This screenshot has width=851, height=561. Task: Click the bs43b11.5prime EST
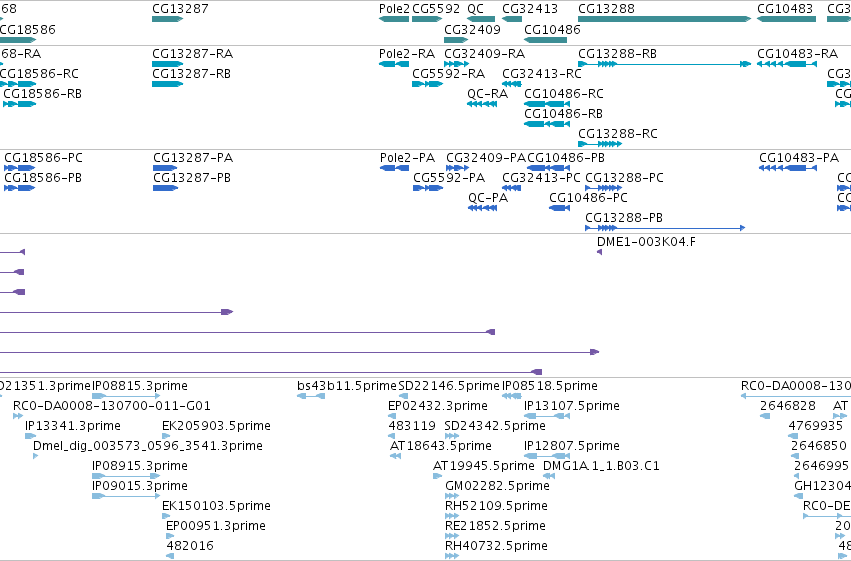[311, 396]
